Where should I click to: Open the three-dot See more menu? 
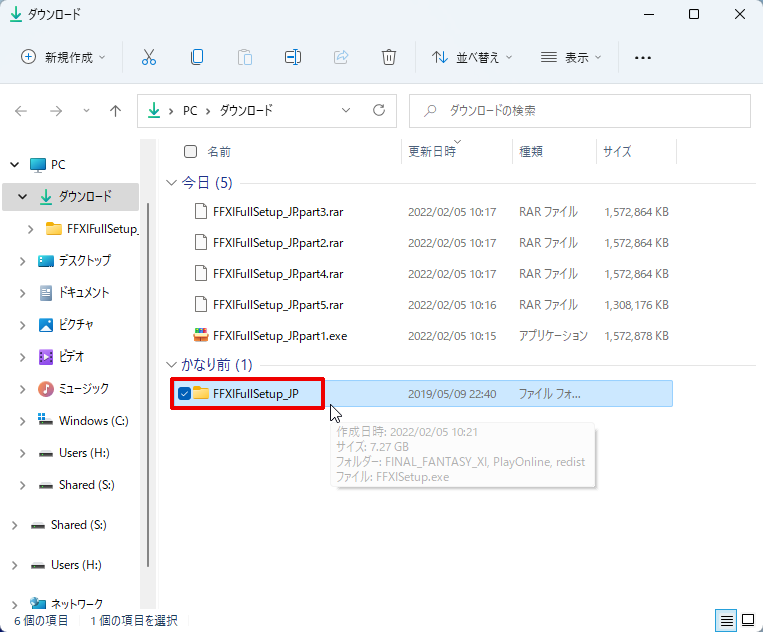pyautogui.click(x=642, y=58)
